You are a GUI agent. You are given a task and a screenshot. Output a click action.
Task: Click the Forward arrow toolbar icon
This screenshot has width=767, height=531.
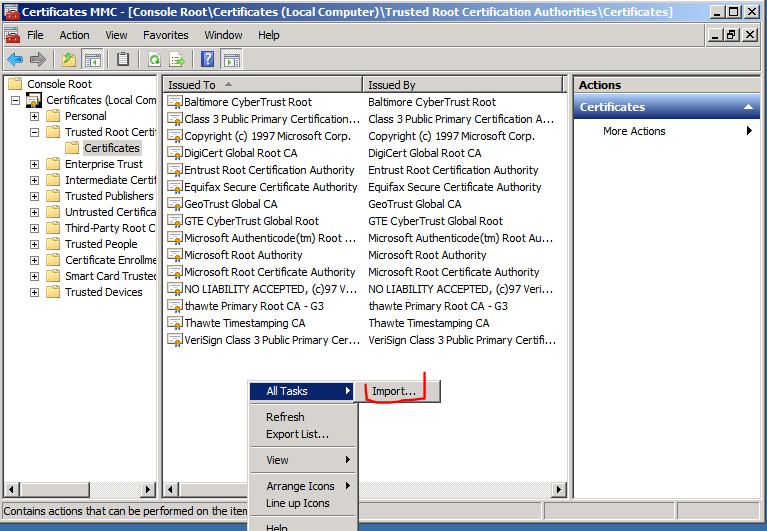click(38, 60)
